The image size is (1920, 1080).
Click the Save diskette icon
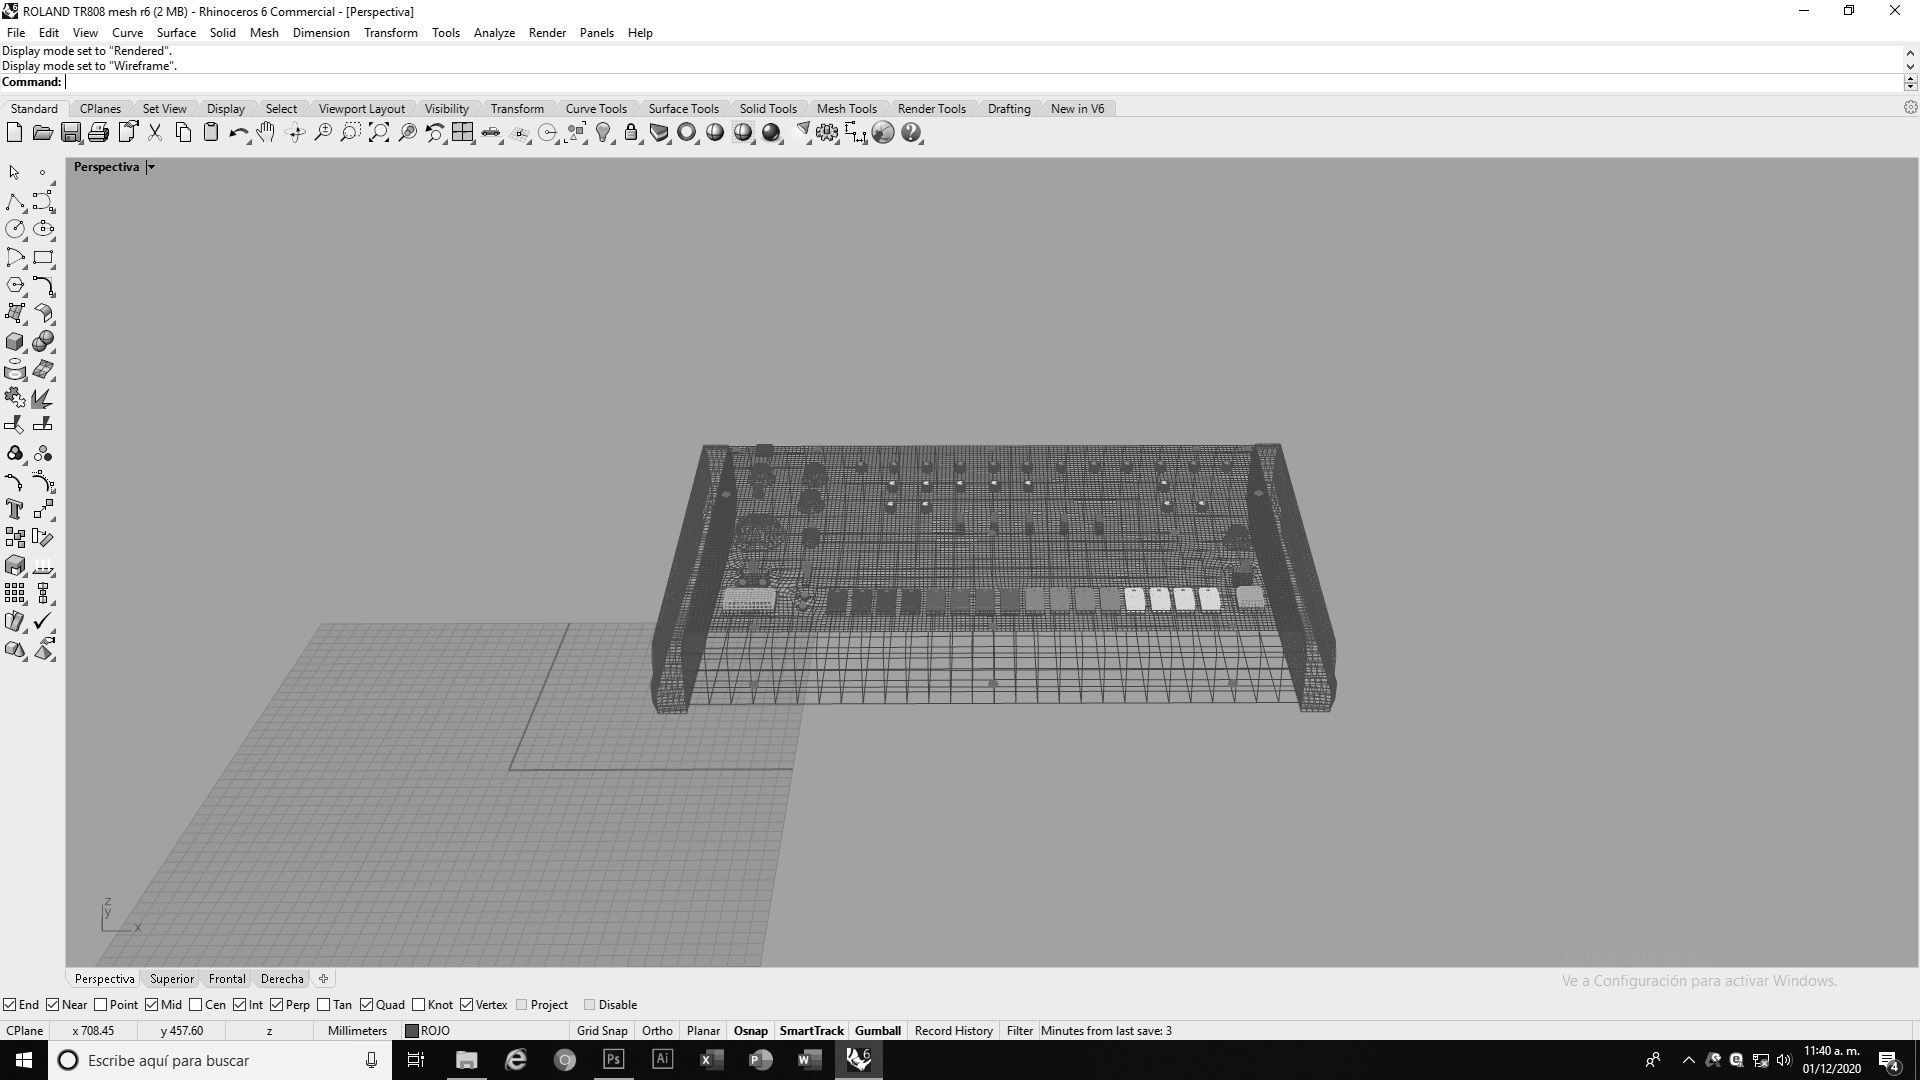pyautogui.click(x=70, y=132)
